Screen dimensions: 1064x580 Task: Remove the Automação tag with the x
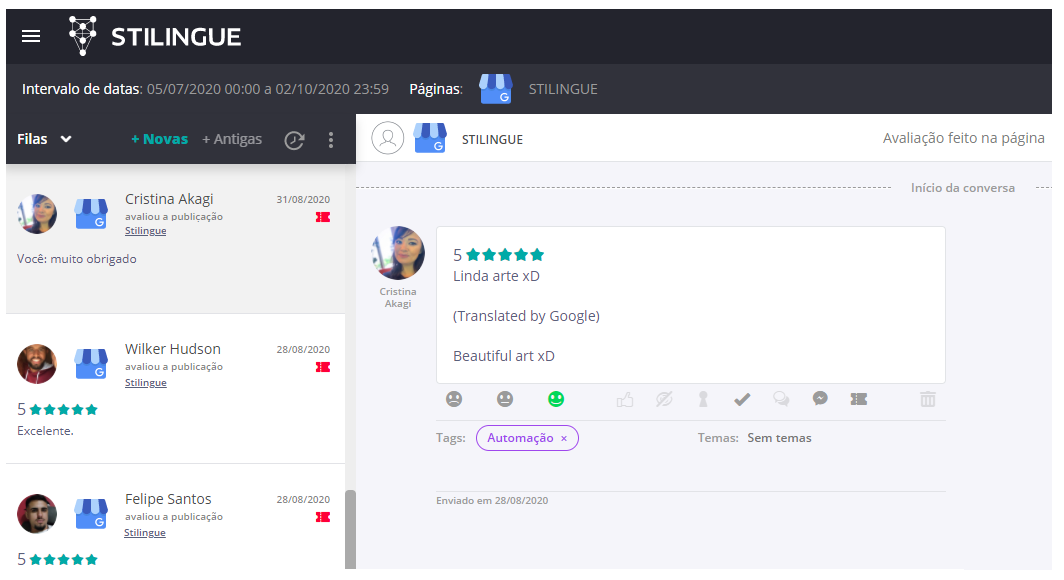pyautogui.click(x=564, y=438)
